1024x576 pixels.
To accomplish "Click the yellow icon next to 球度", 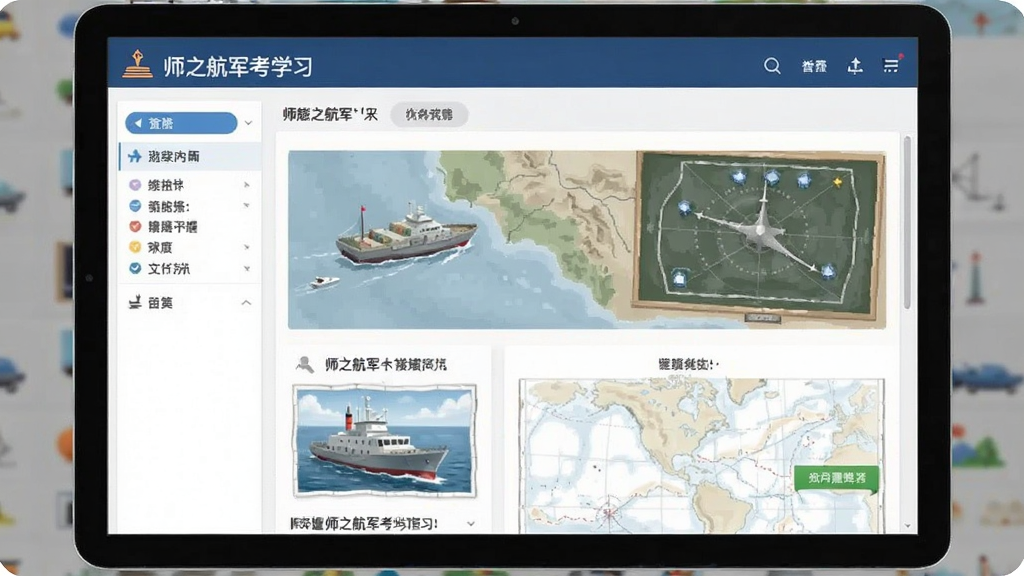I will pyautogui.click(x=135, y=248).
